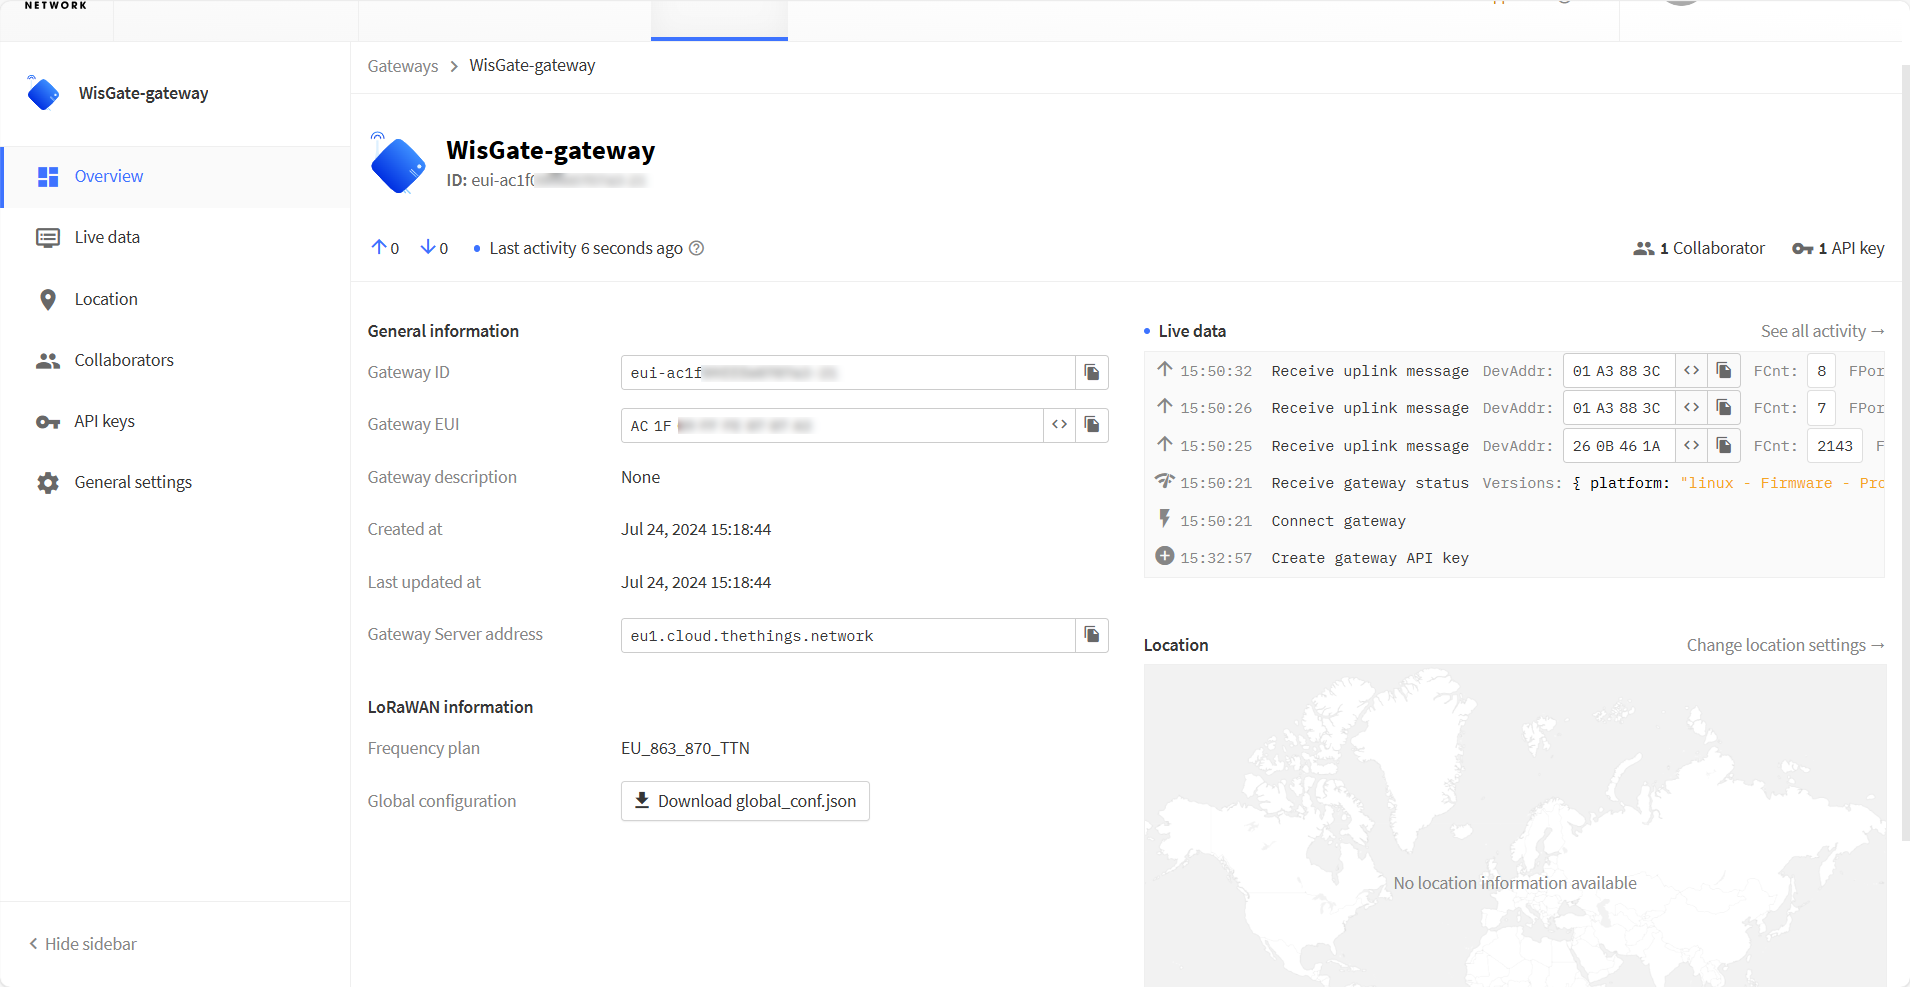This screenshot has width=1910, height=987.
Task: Open the Connect gateway event row
Action: (x=1515, y=521)
